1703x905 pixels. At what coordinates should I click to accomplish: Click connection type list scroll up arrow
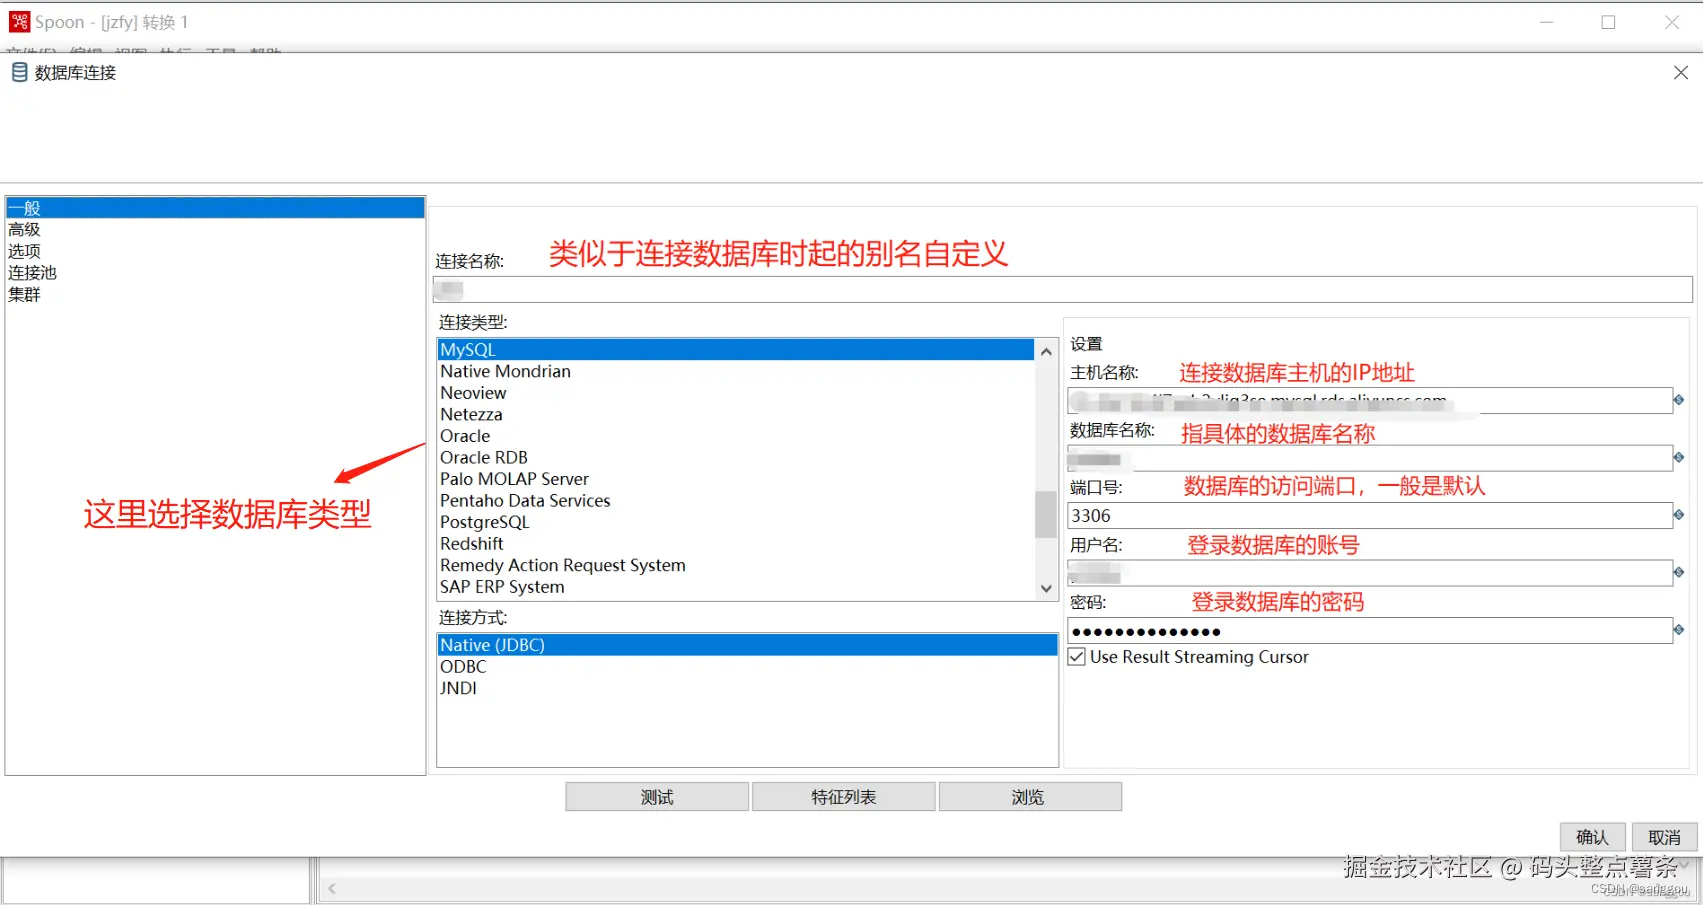pos(1046,351)
